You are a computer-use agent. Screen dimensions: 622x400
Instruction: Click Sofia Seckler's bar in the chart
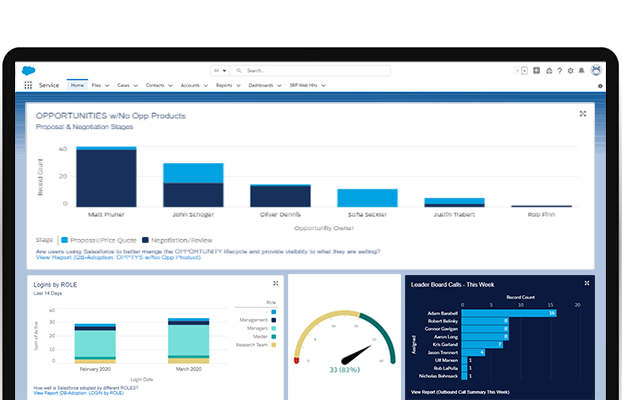367,198
